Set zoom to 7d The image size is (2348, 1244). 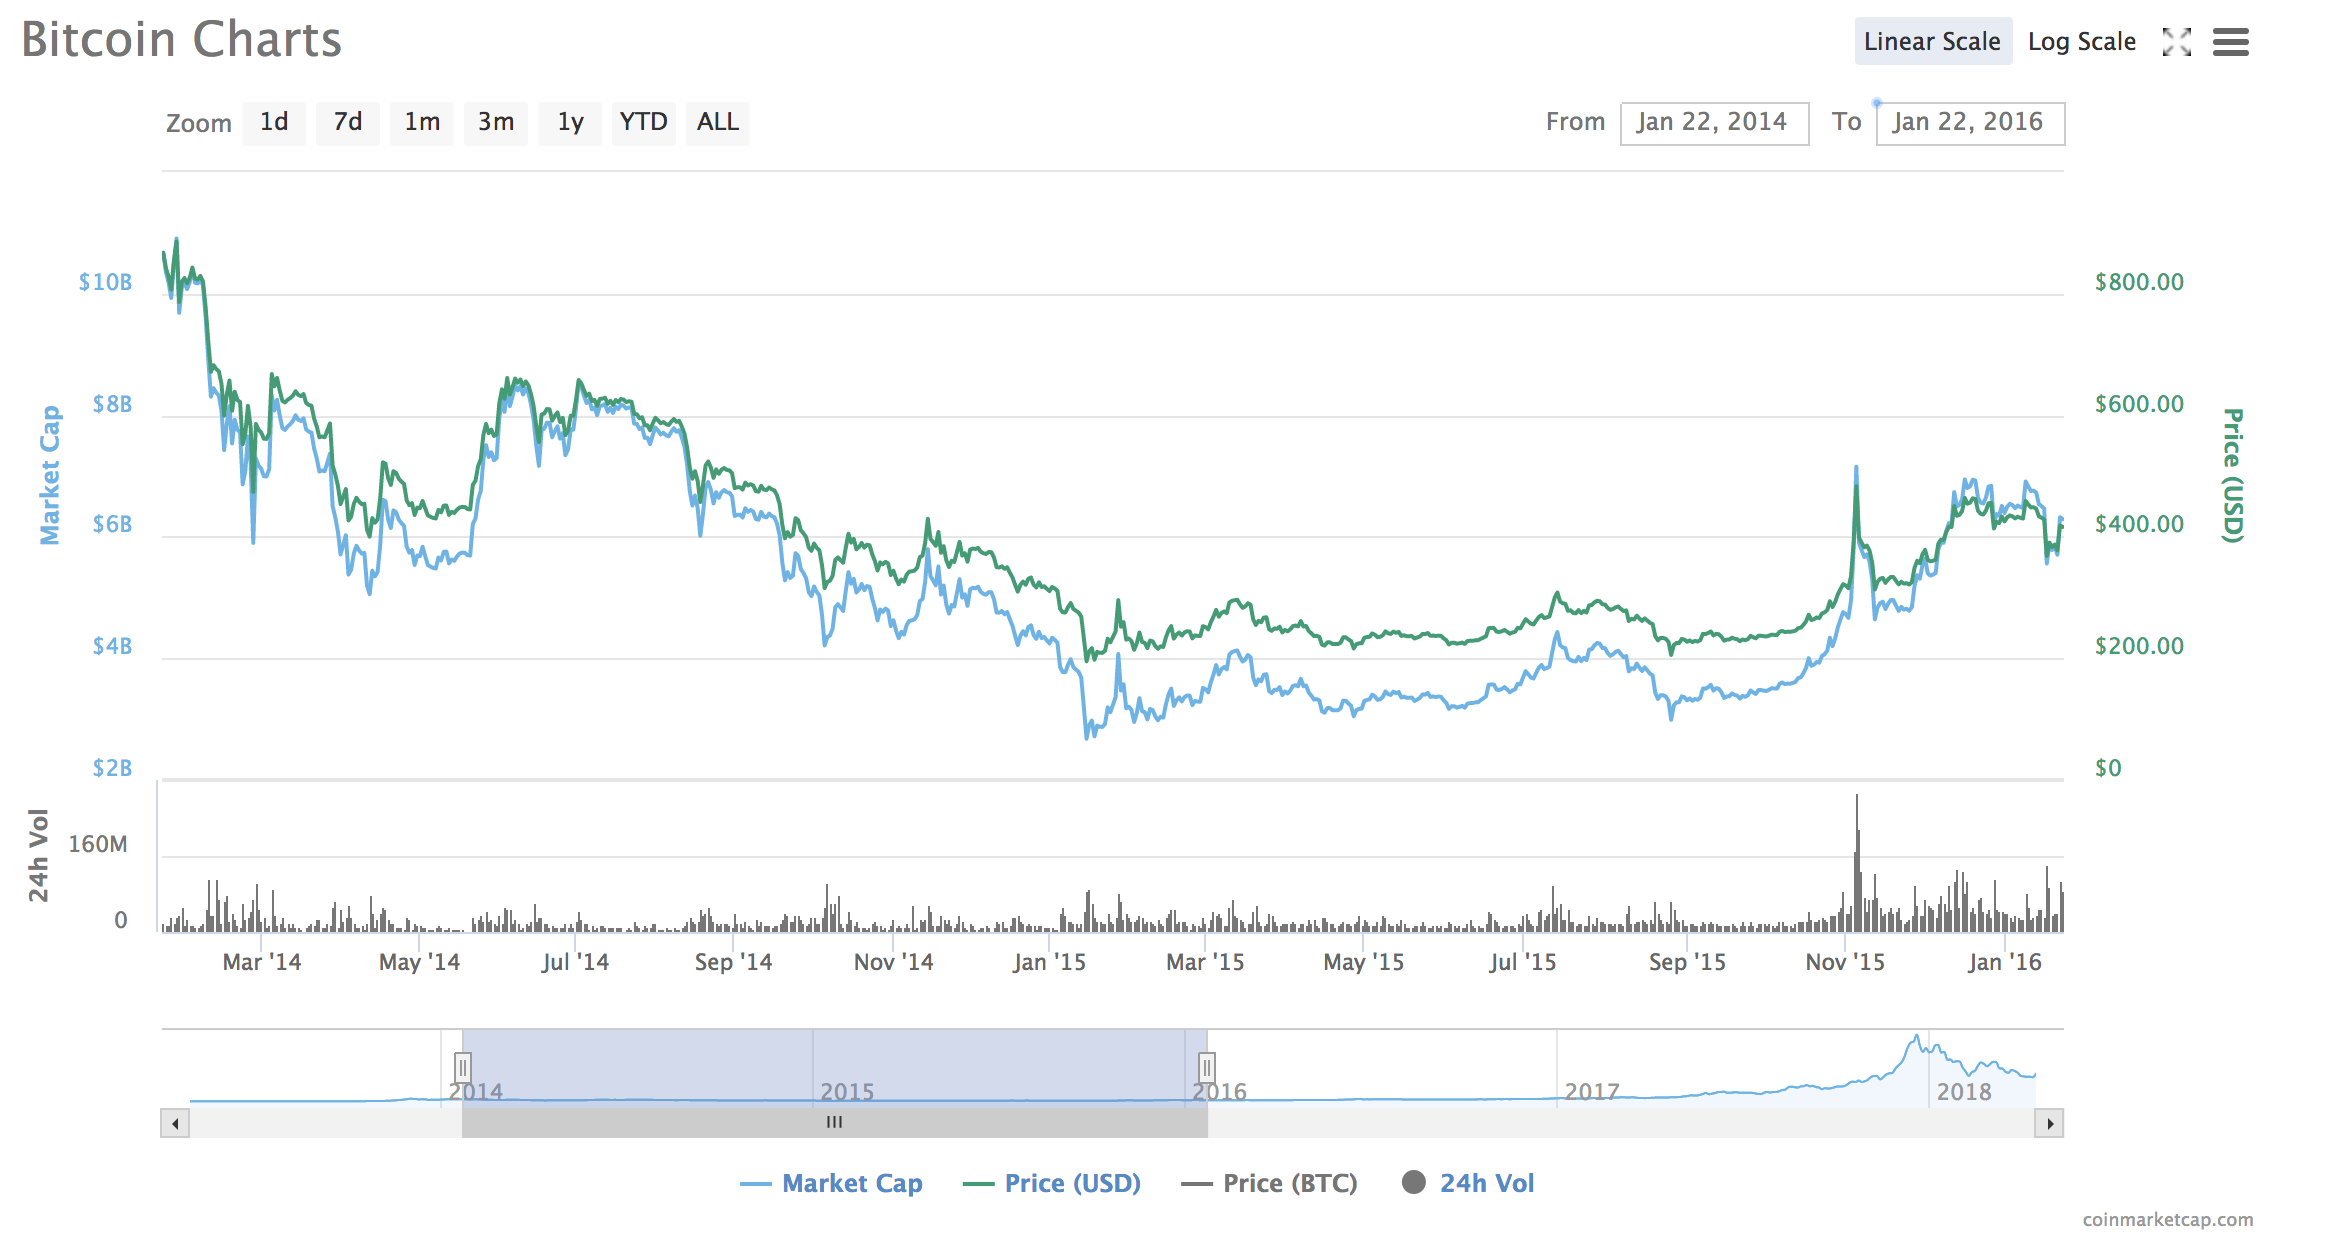(x=347, y=122)
